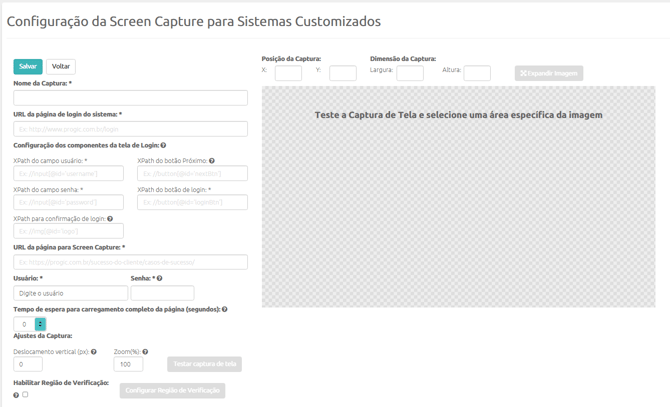Screen dimensions: 670x407
Task: Click the Senha password field
Action: click(x=162, y=293)
